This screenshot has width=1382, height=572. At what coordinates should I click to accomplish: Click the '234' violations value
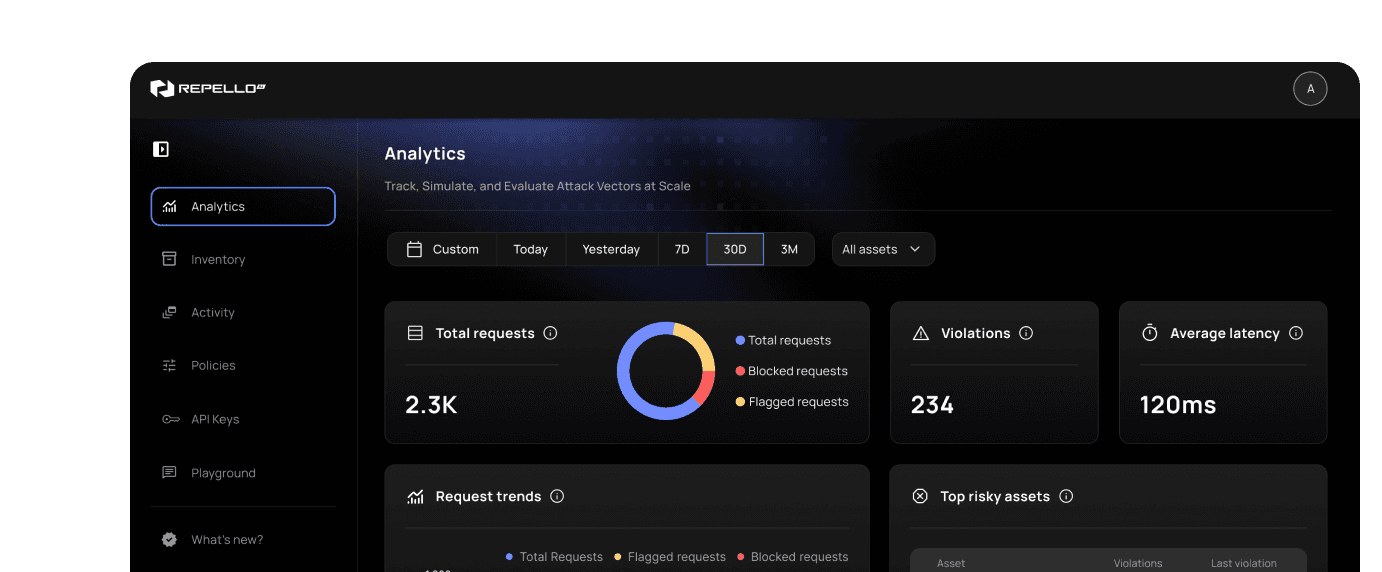click(x=932, y=405)
